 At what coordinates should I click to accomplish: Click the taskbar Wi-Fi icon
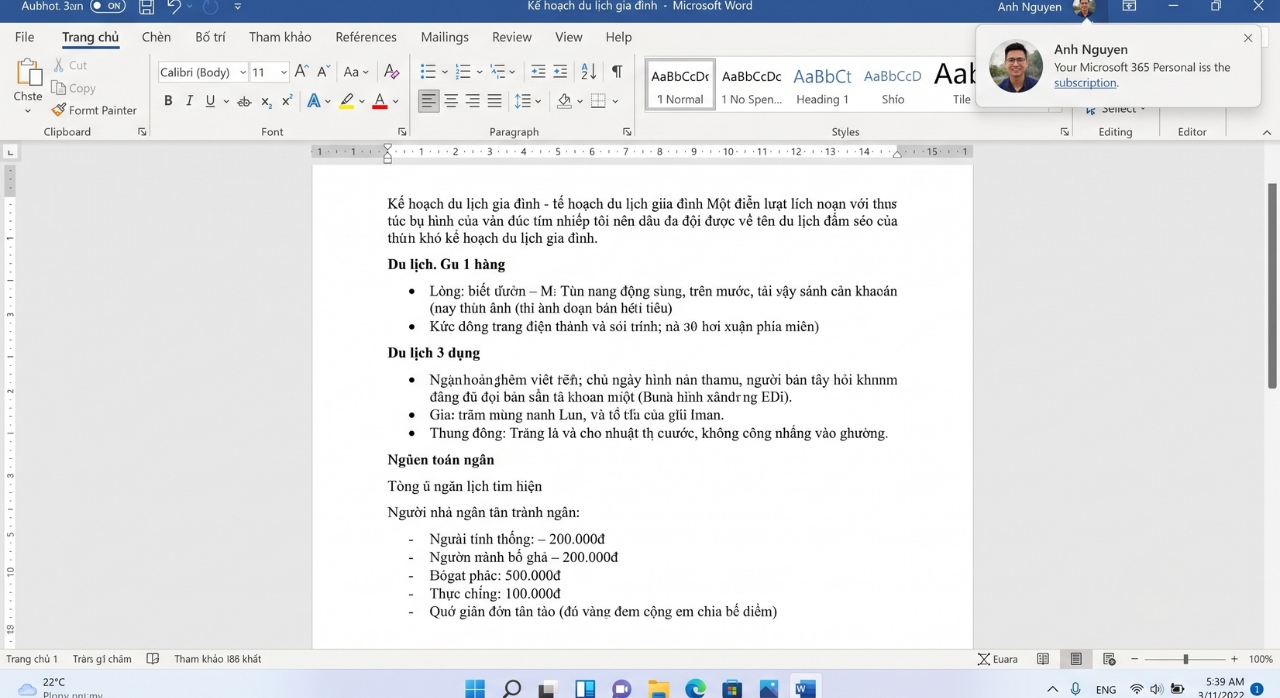1136,689
